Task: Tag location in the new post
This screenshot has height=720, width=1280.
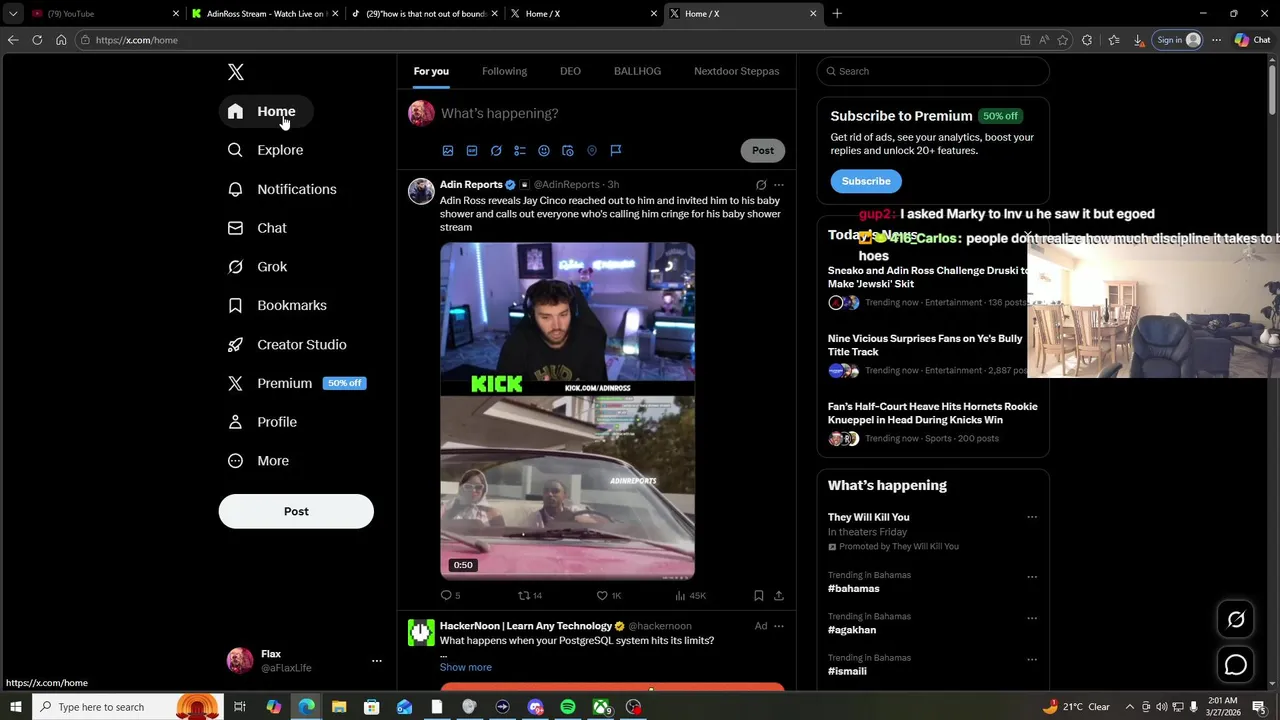Action: [x=592, y=150]
